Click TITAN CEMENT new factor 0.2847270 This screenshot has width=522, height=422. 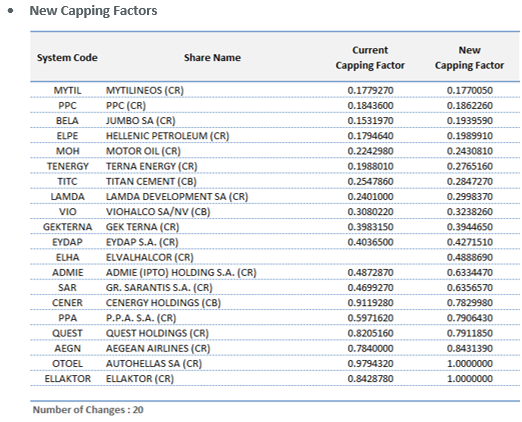point(470,181)
